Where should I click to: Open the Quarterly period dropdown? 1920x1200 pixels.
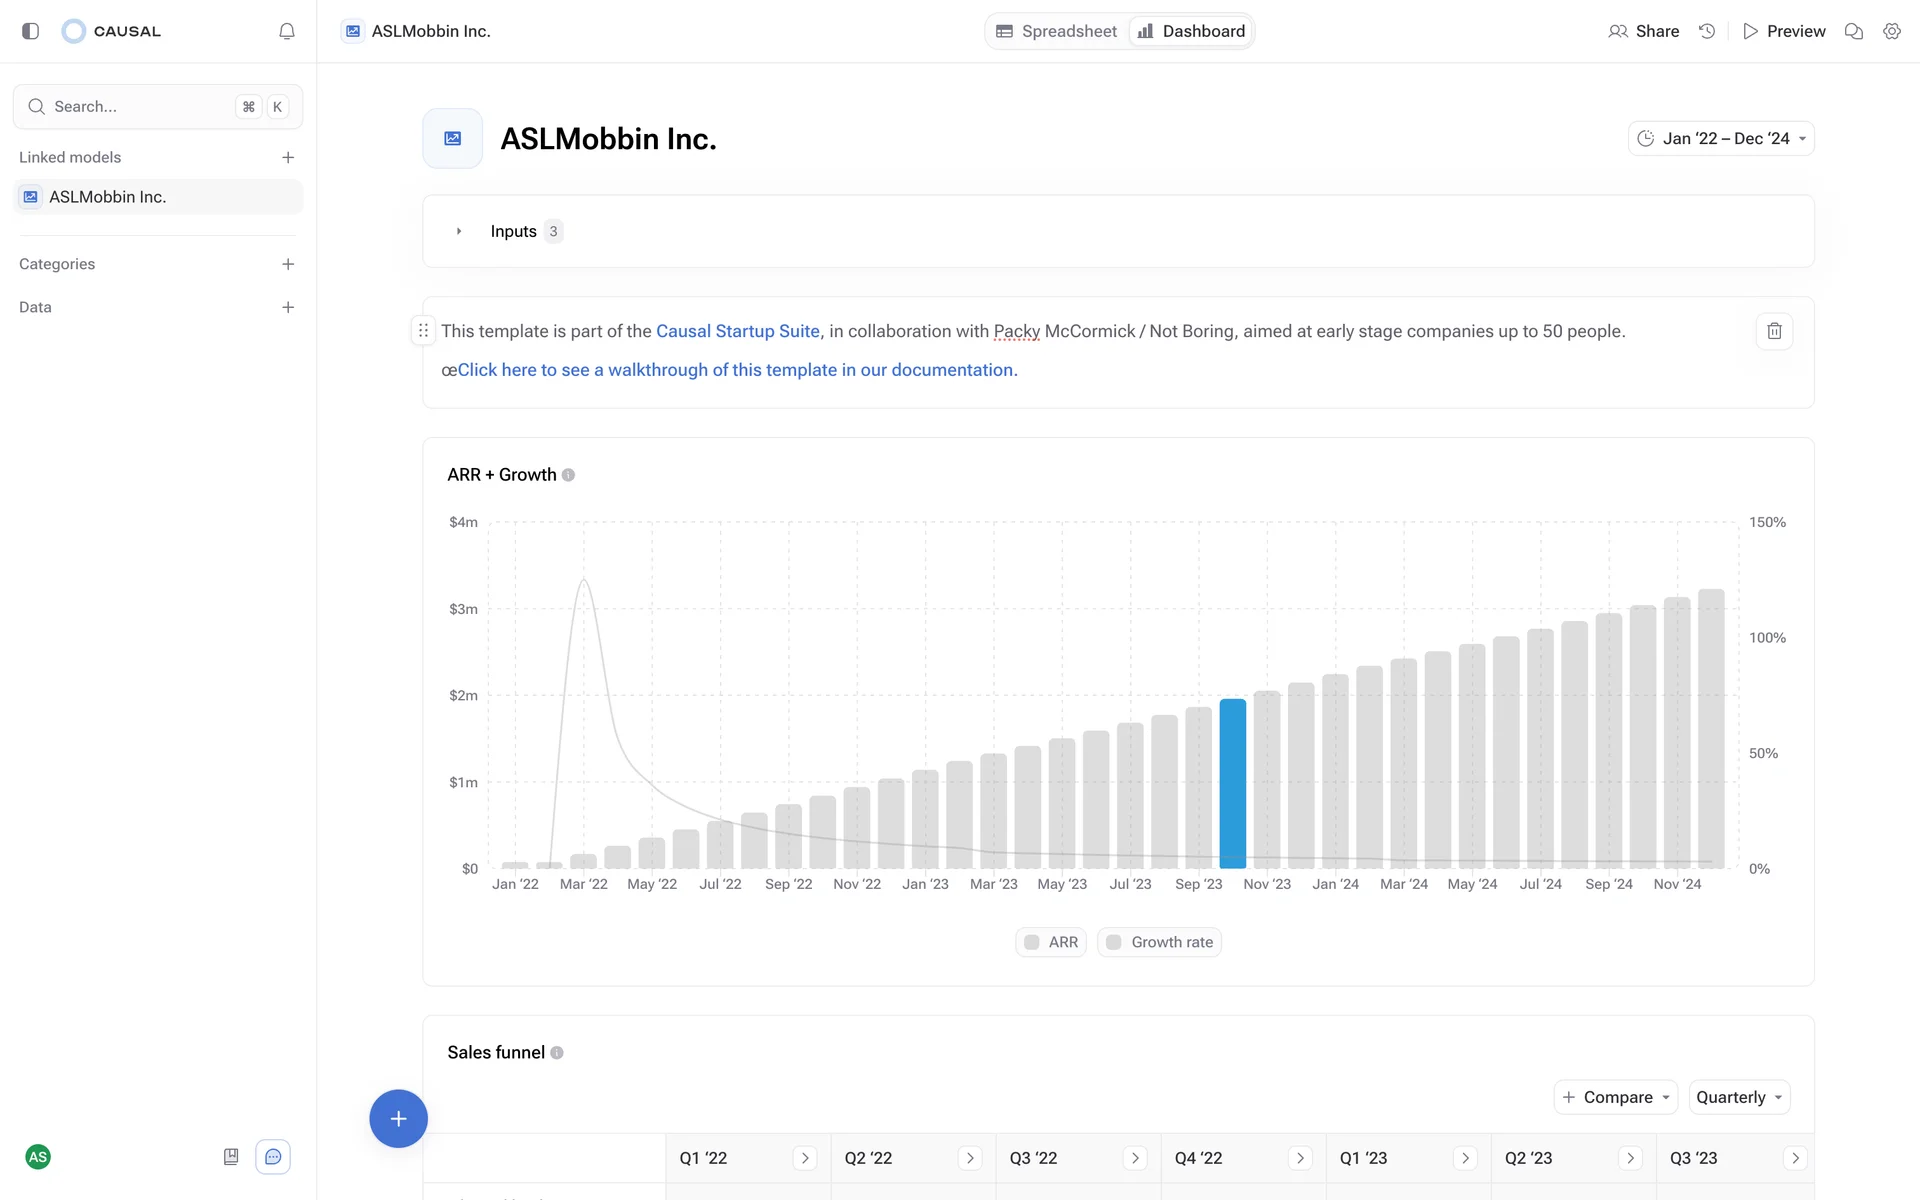pos(1738,1097)
